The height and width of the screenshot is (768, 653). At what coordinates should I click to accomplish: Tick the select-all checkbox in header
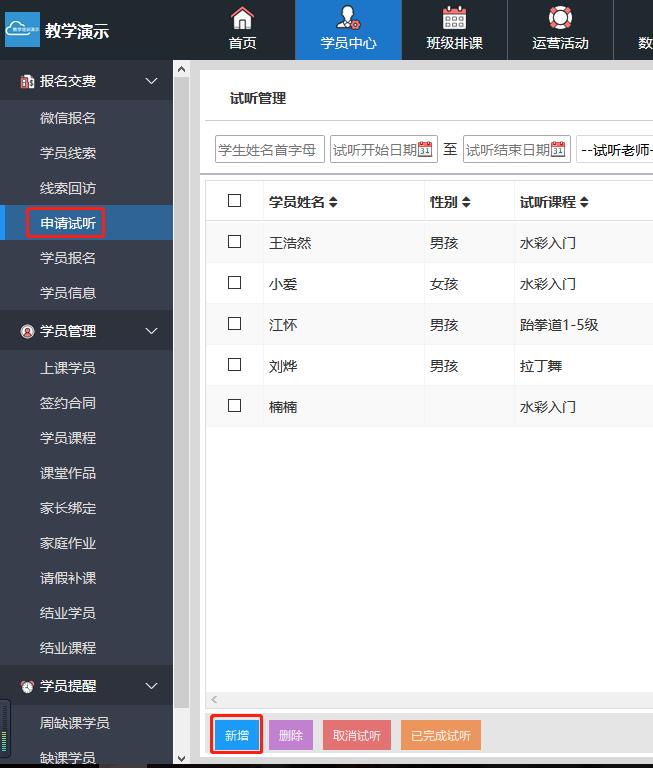(235, 201)
